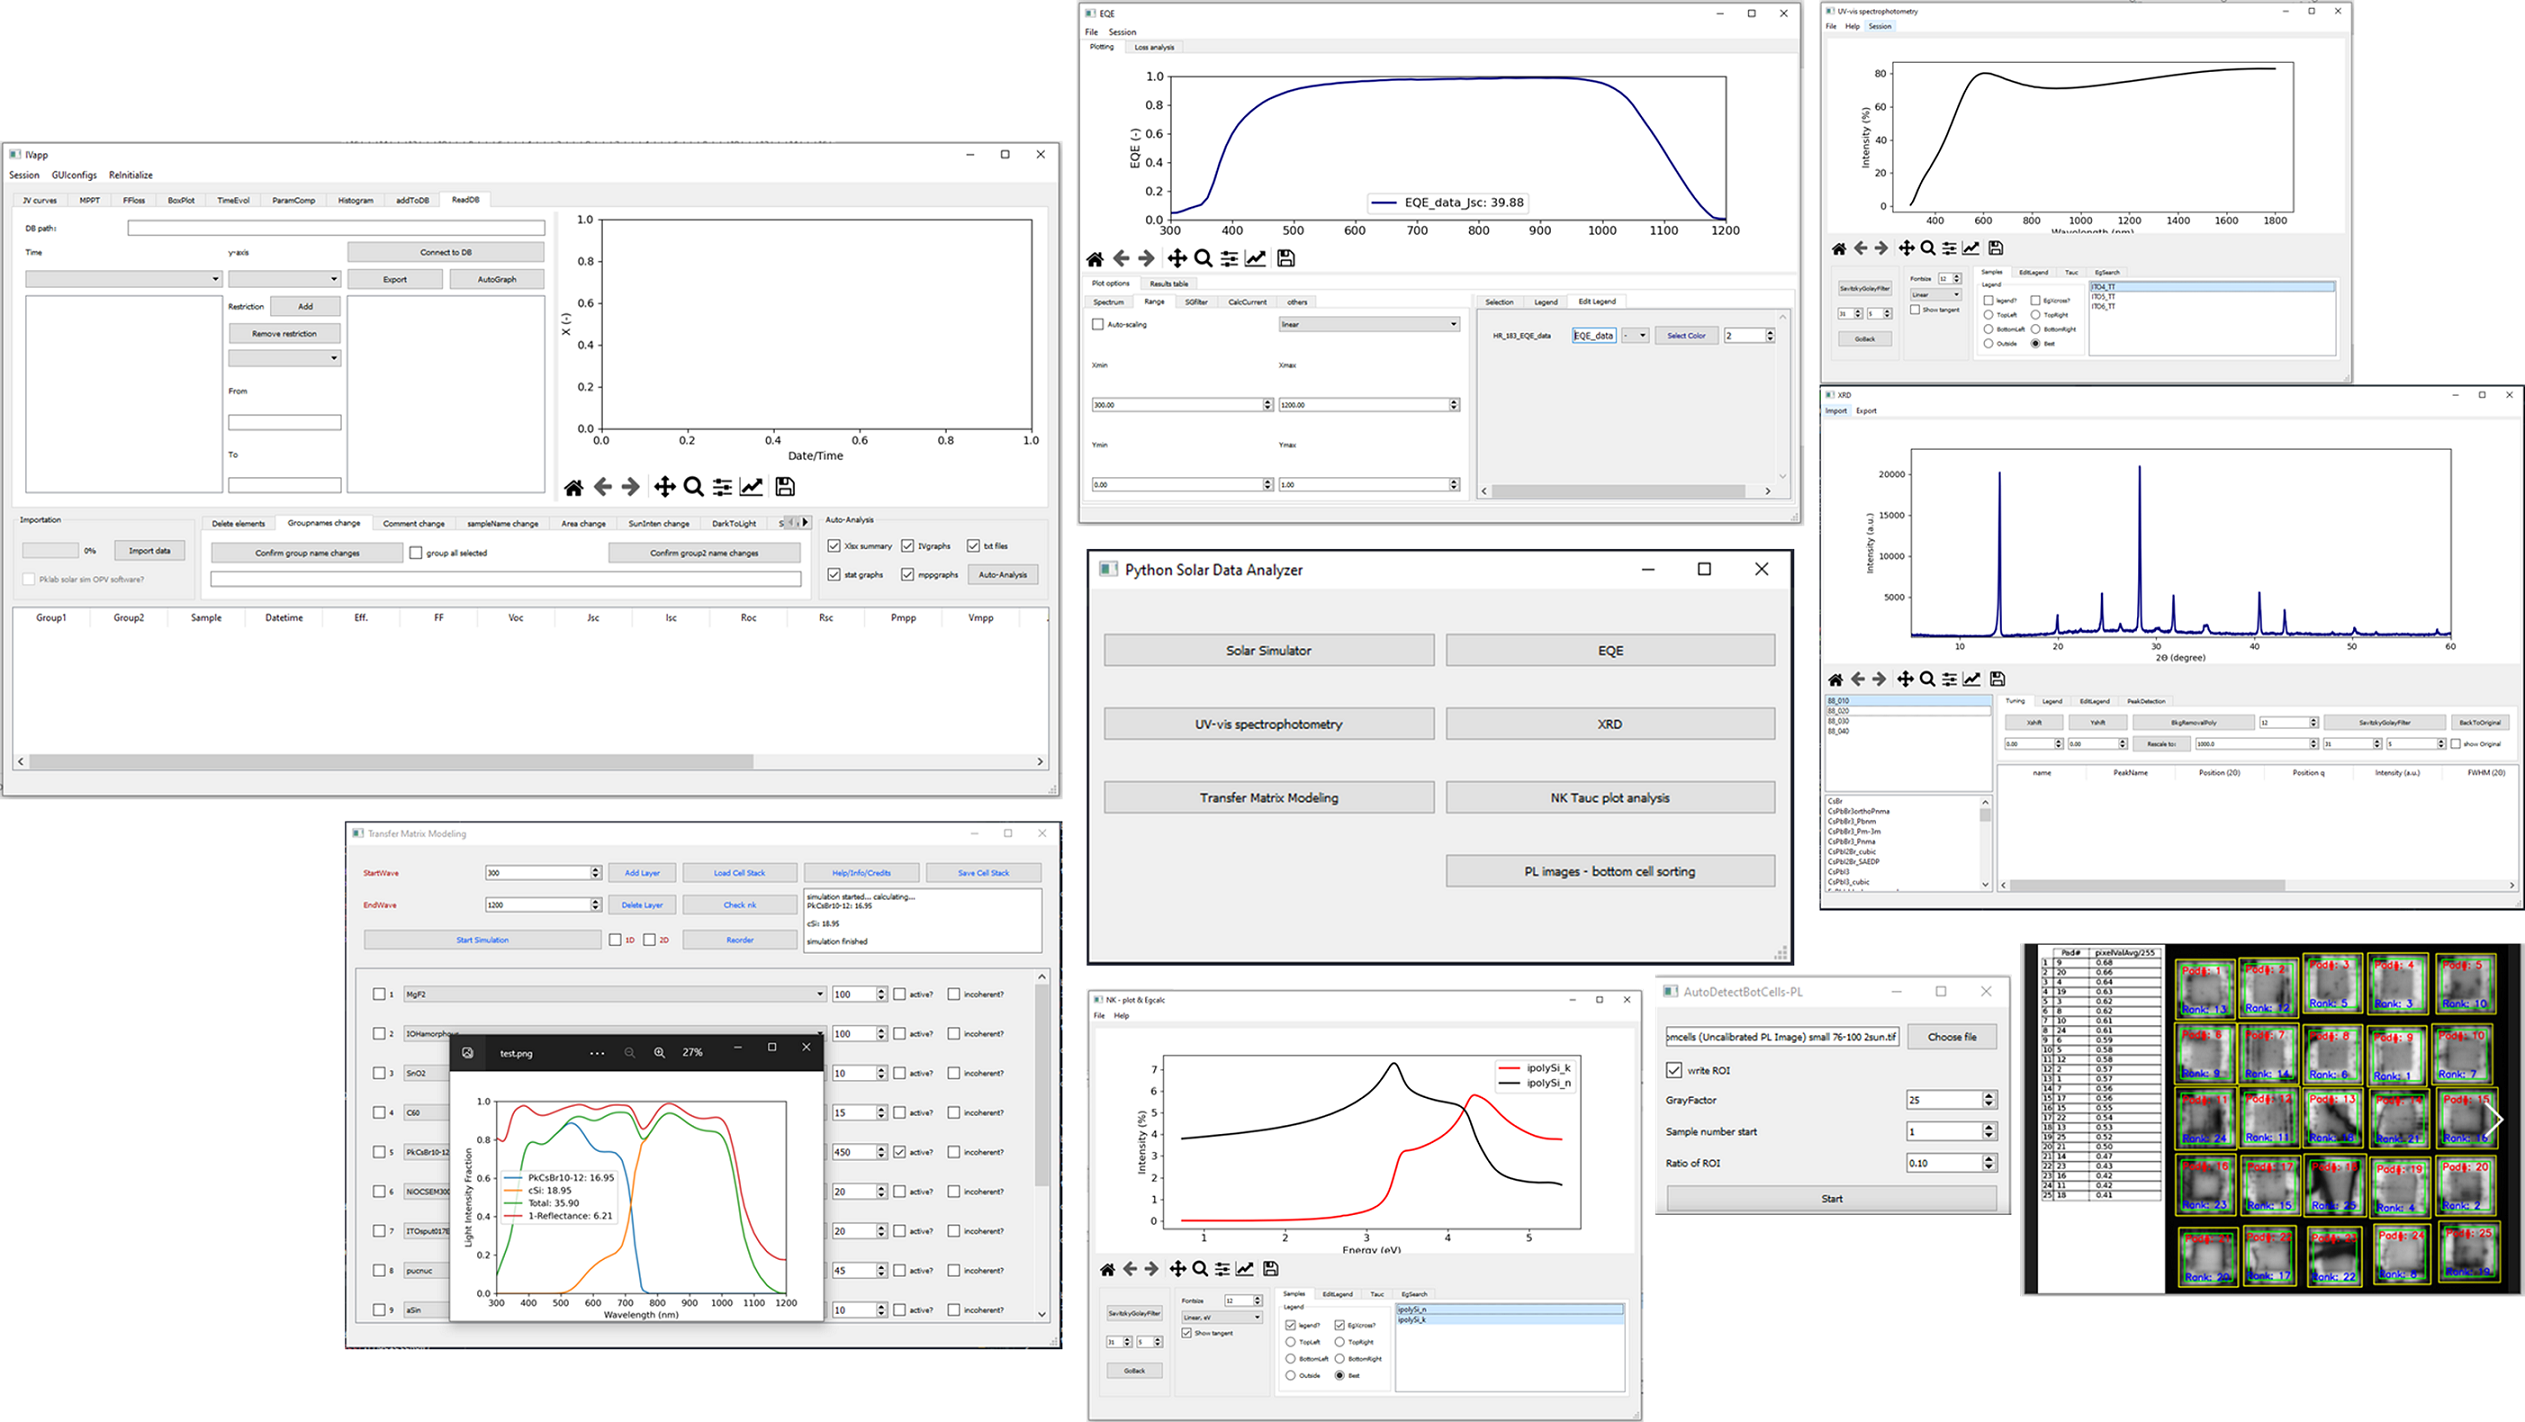This screenshot has height=1422, width=2525.
Task: Toggle the write ROI checkbox
Action: point(1674,1070)
